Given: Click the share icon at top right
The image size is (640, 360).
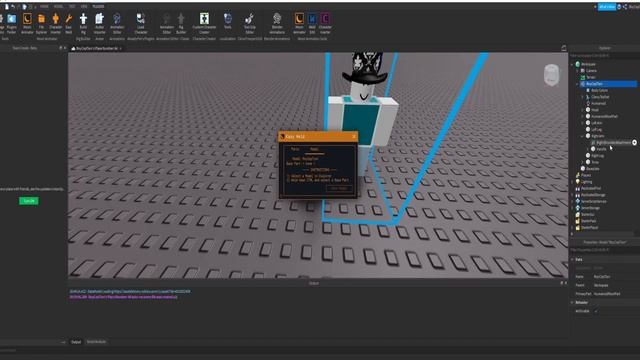Looking at the screenshot, I should tap(625, 7).
